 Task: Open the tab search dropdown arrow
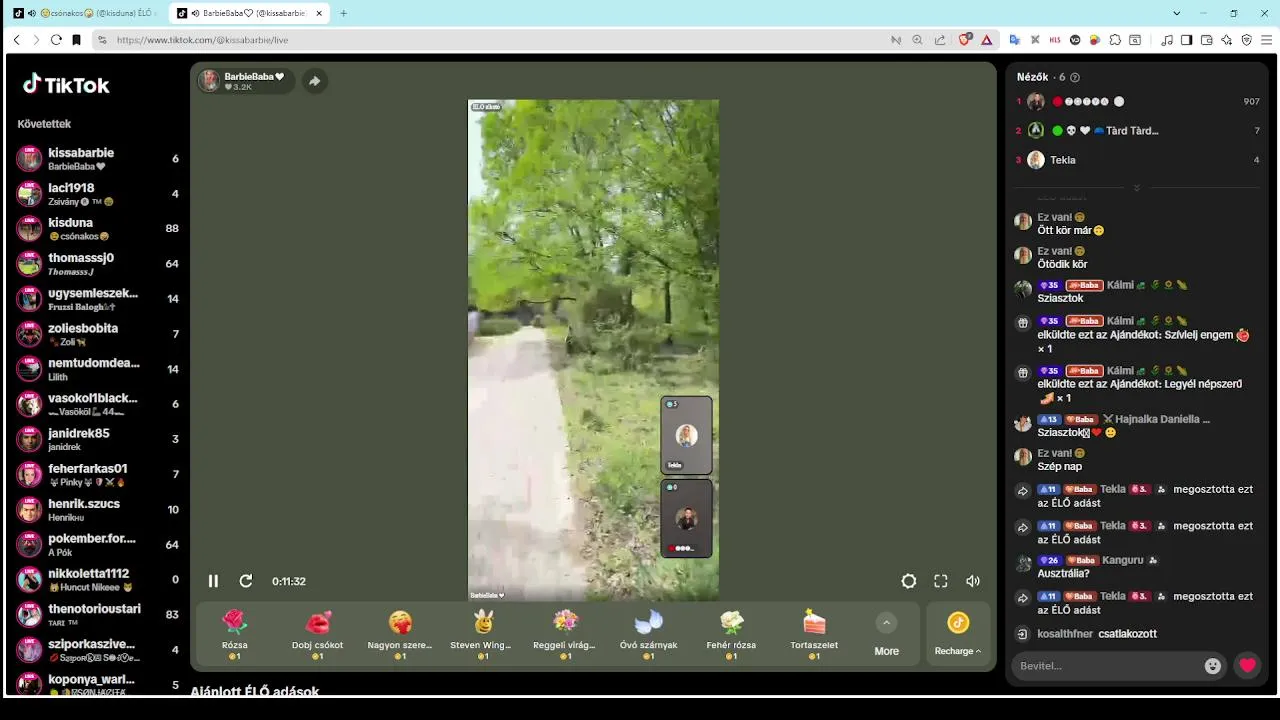point(1177,13)
